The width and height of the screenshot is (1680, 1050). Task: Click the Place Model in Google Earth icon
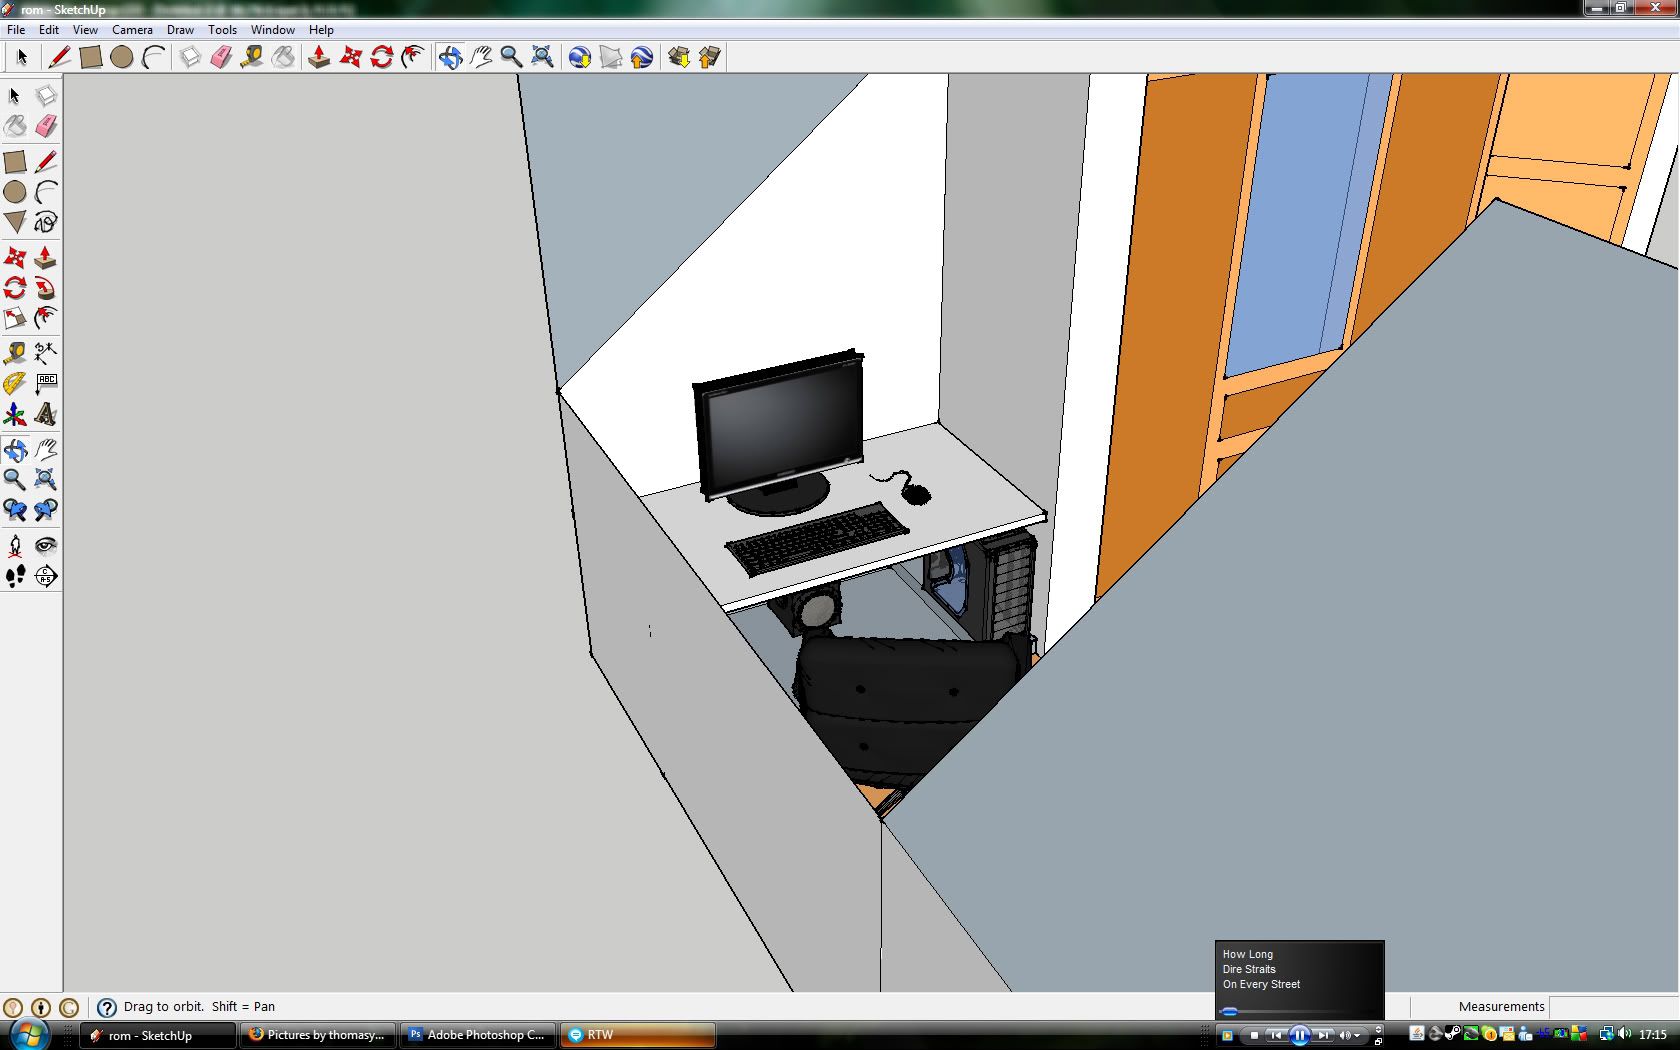point(642,57)
